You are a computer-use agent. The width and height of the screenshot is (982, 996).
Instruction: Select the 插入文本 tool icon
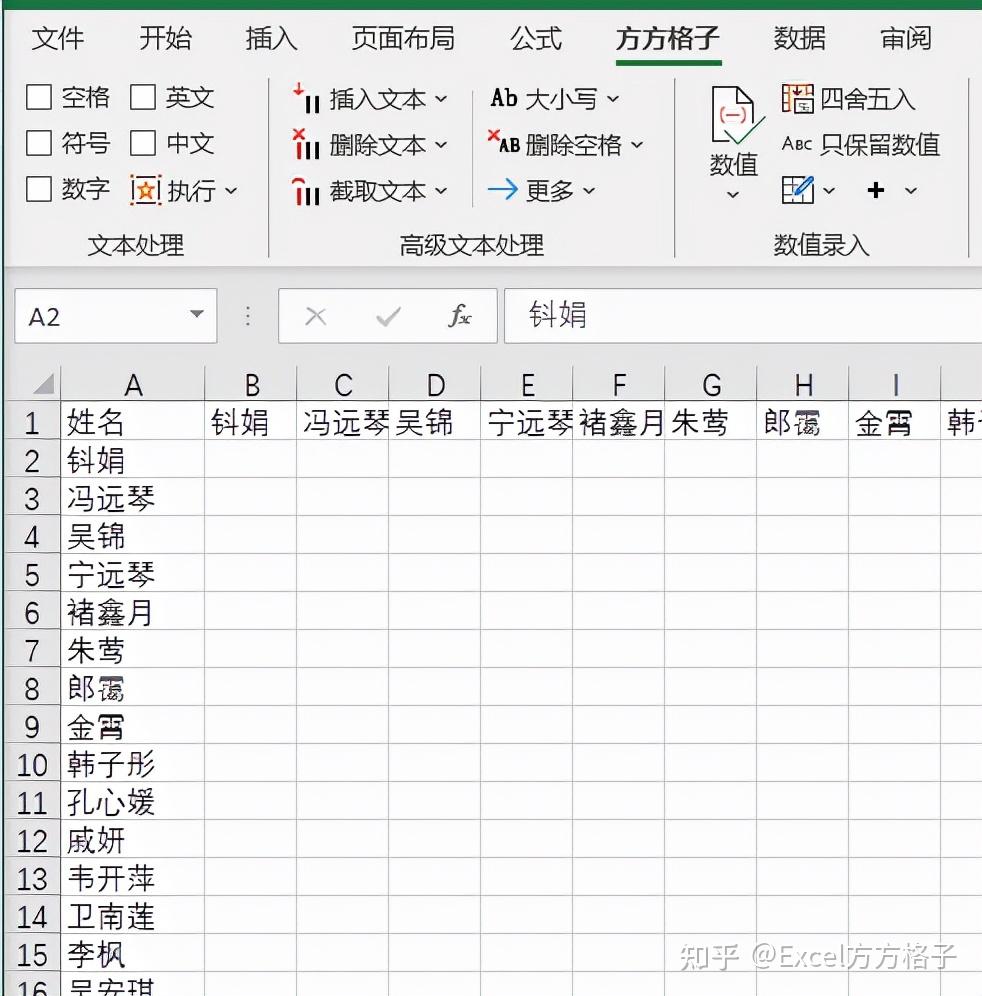[306, 99]
